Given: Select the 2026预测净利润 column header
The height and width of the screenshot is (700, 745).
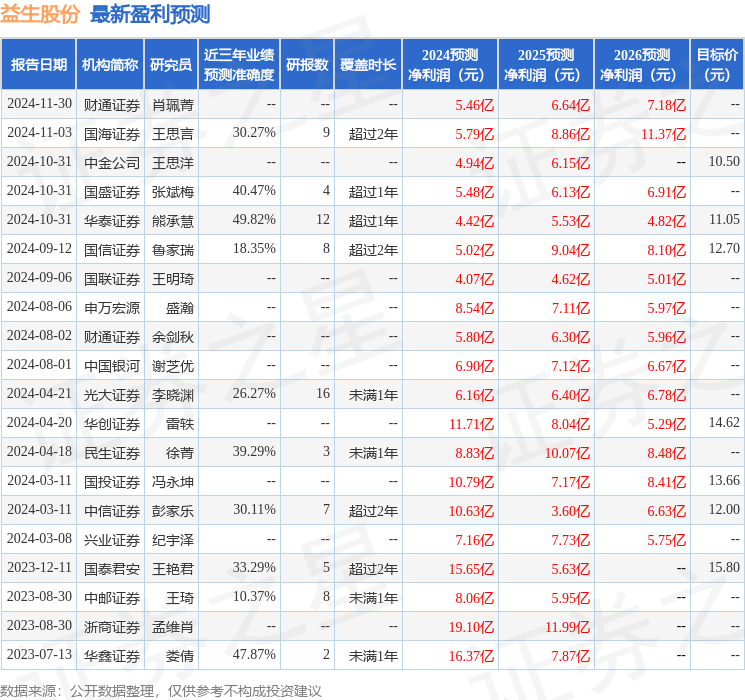Looking at the screenshot, I should 642,65.
